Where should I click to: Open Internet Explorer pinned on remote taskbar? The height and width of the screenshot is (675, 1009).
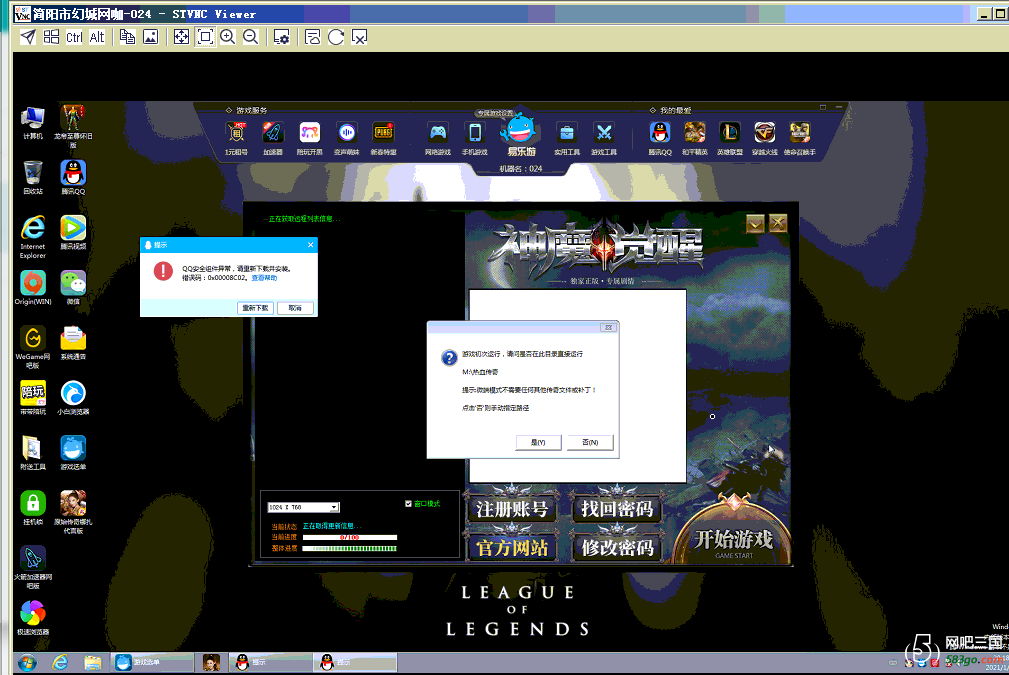60,662
